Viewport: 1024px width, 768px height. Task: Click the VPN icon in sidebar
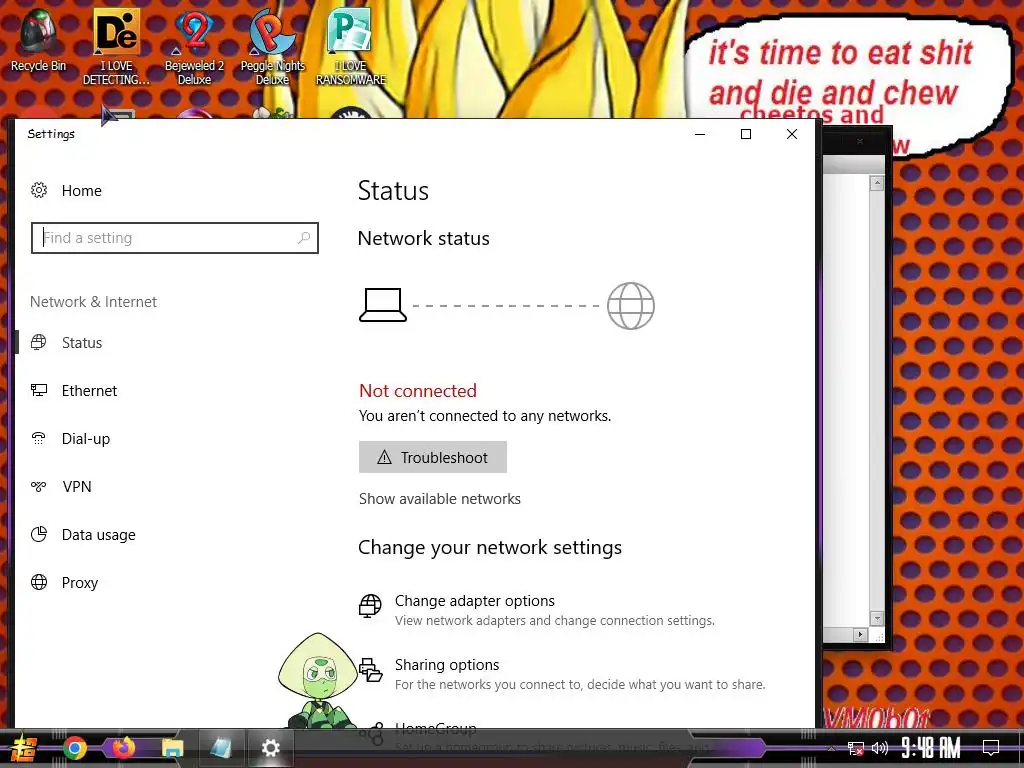click(x=39, y=487)
